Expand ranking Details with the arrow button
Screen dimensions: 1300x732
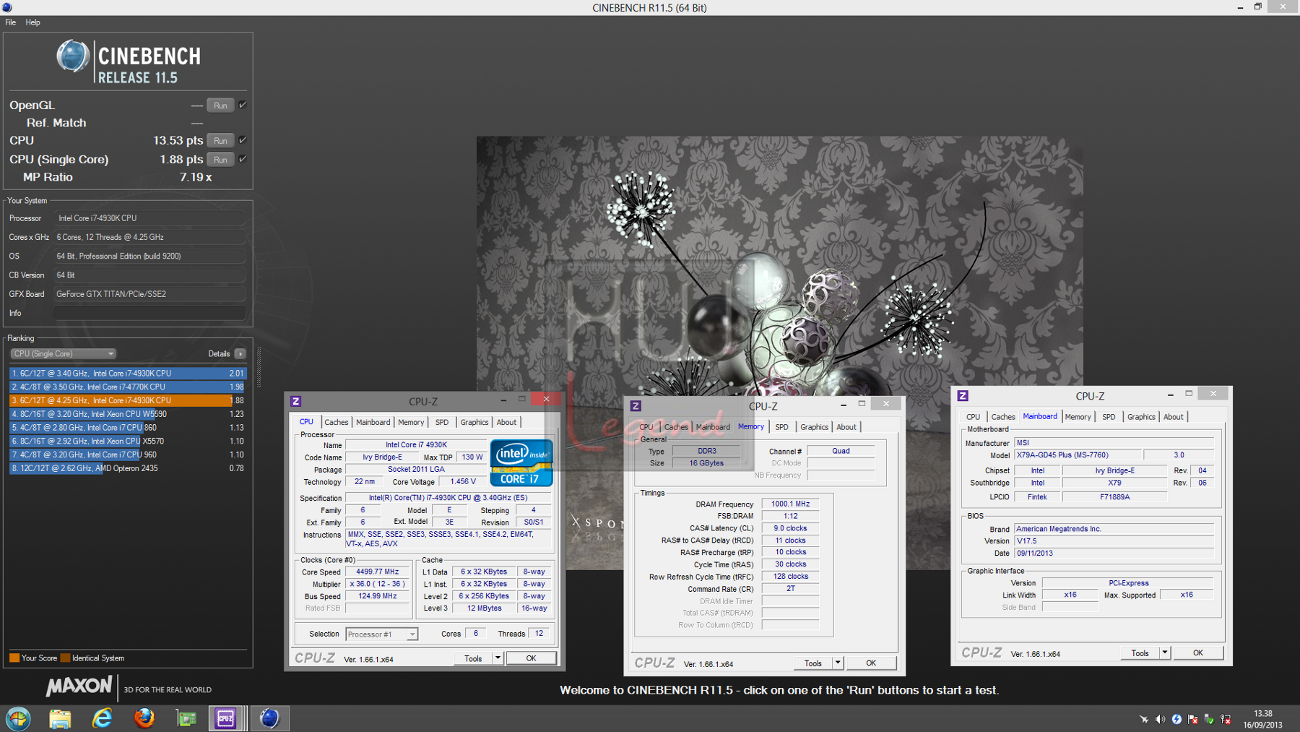click(x=240, y=354)
